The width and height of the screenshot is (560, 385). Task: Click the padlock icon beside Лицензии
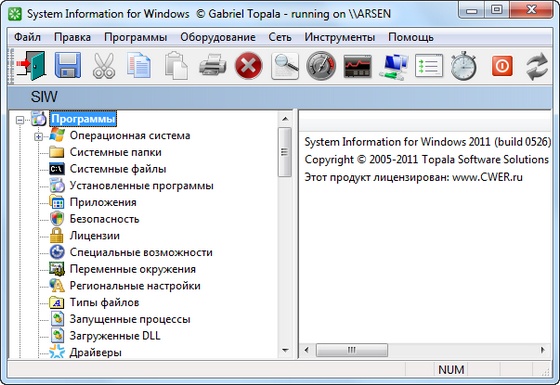tap(57, 235)
